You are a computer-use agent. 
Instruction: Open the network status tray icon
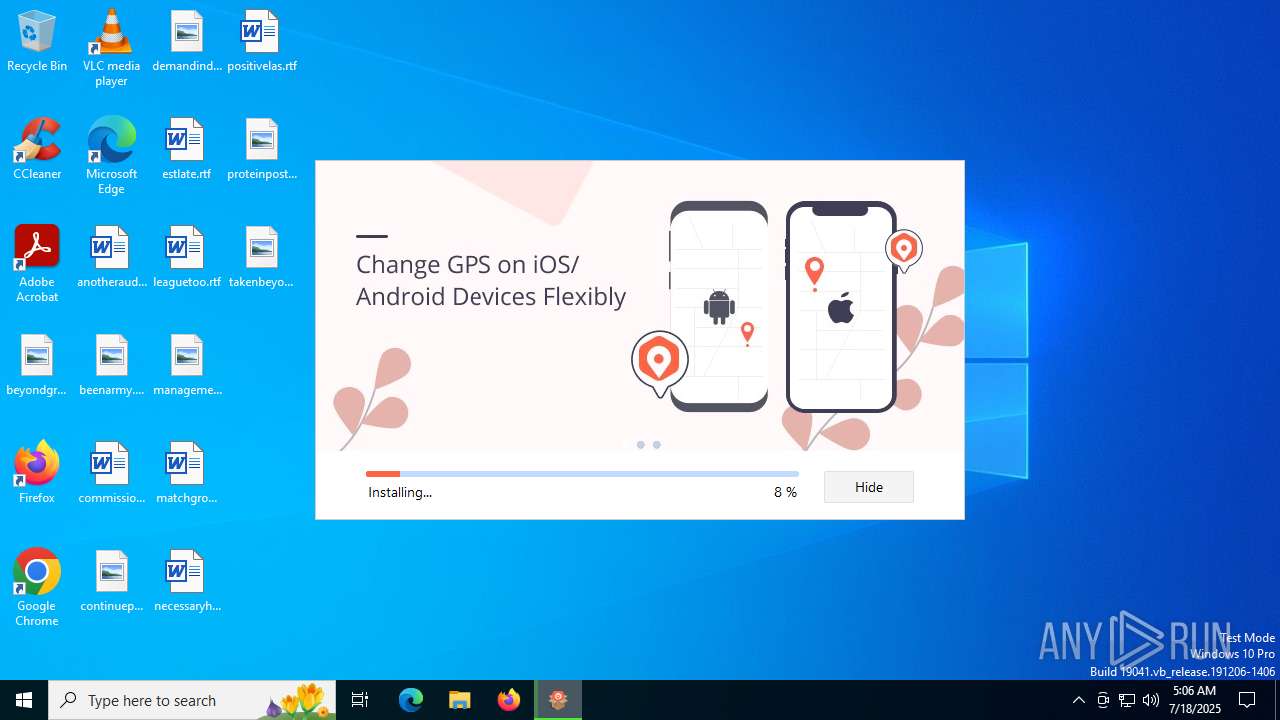click(1127, 700)
